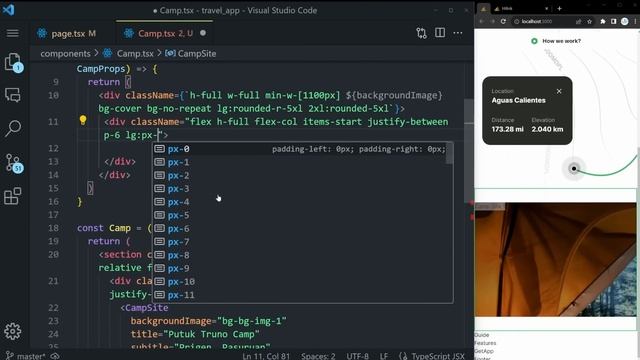Image resolution: width=640 pixels, height=360 pixels.
Task: Click the LF end-of-line status
Action: [x=384, y=356]
